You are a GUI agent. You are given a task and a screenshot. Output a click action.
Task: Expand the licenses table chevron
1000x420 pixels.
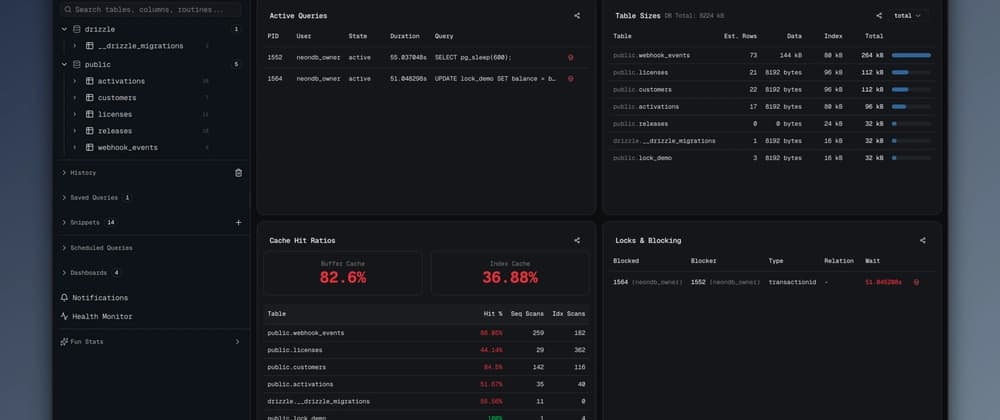coord(75,114)
